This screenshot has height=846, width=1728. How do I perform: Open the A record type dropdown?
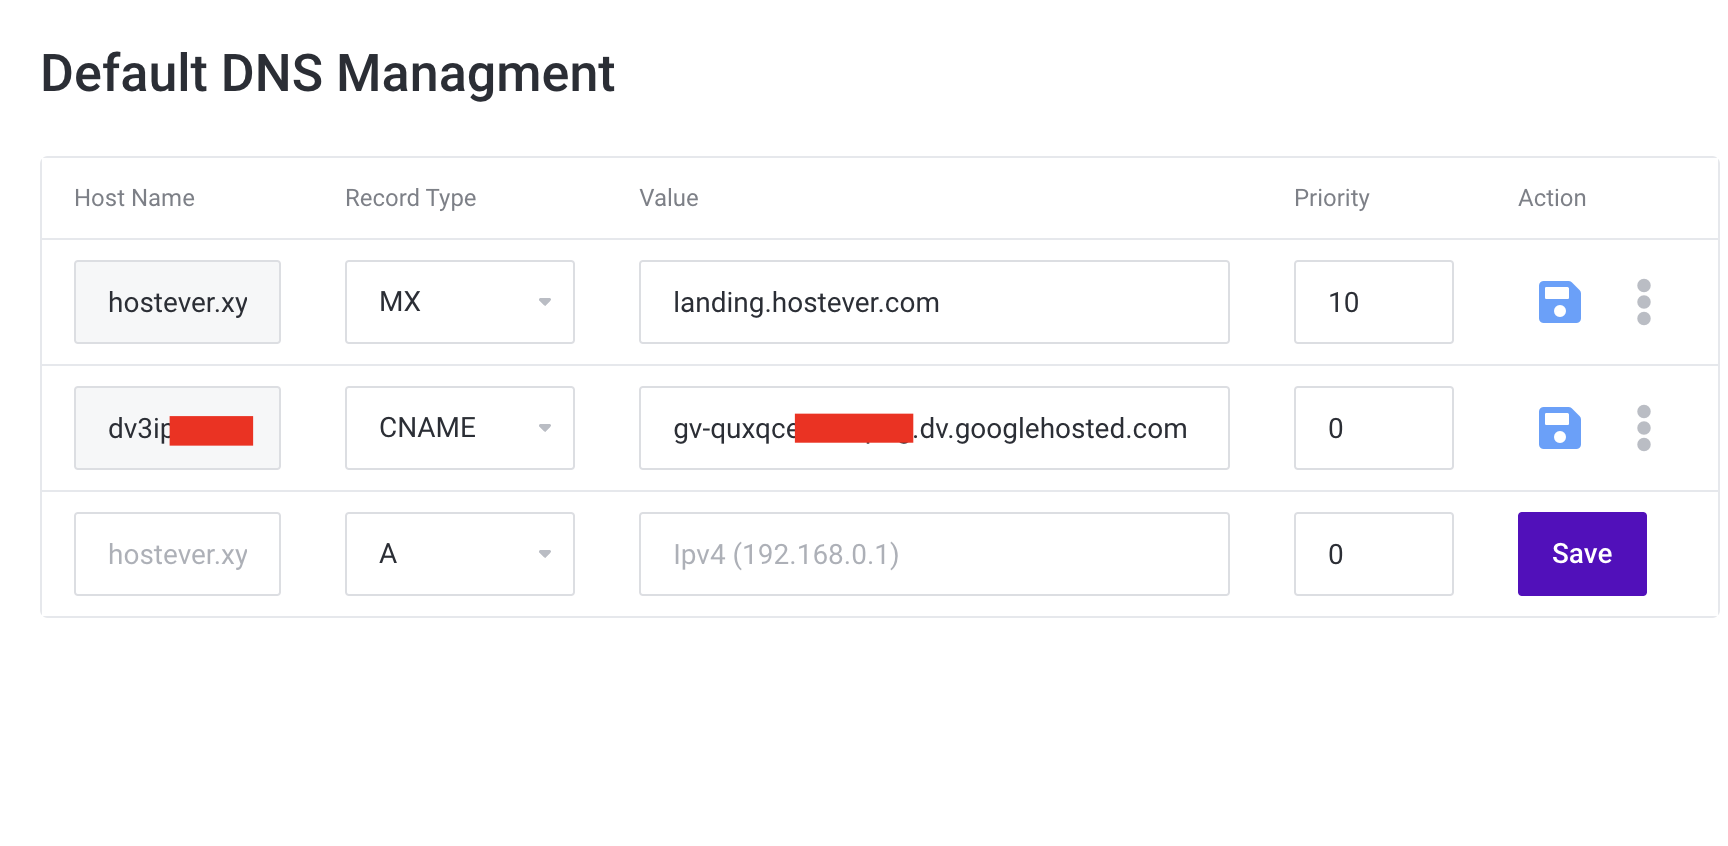pos(460,554)
